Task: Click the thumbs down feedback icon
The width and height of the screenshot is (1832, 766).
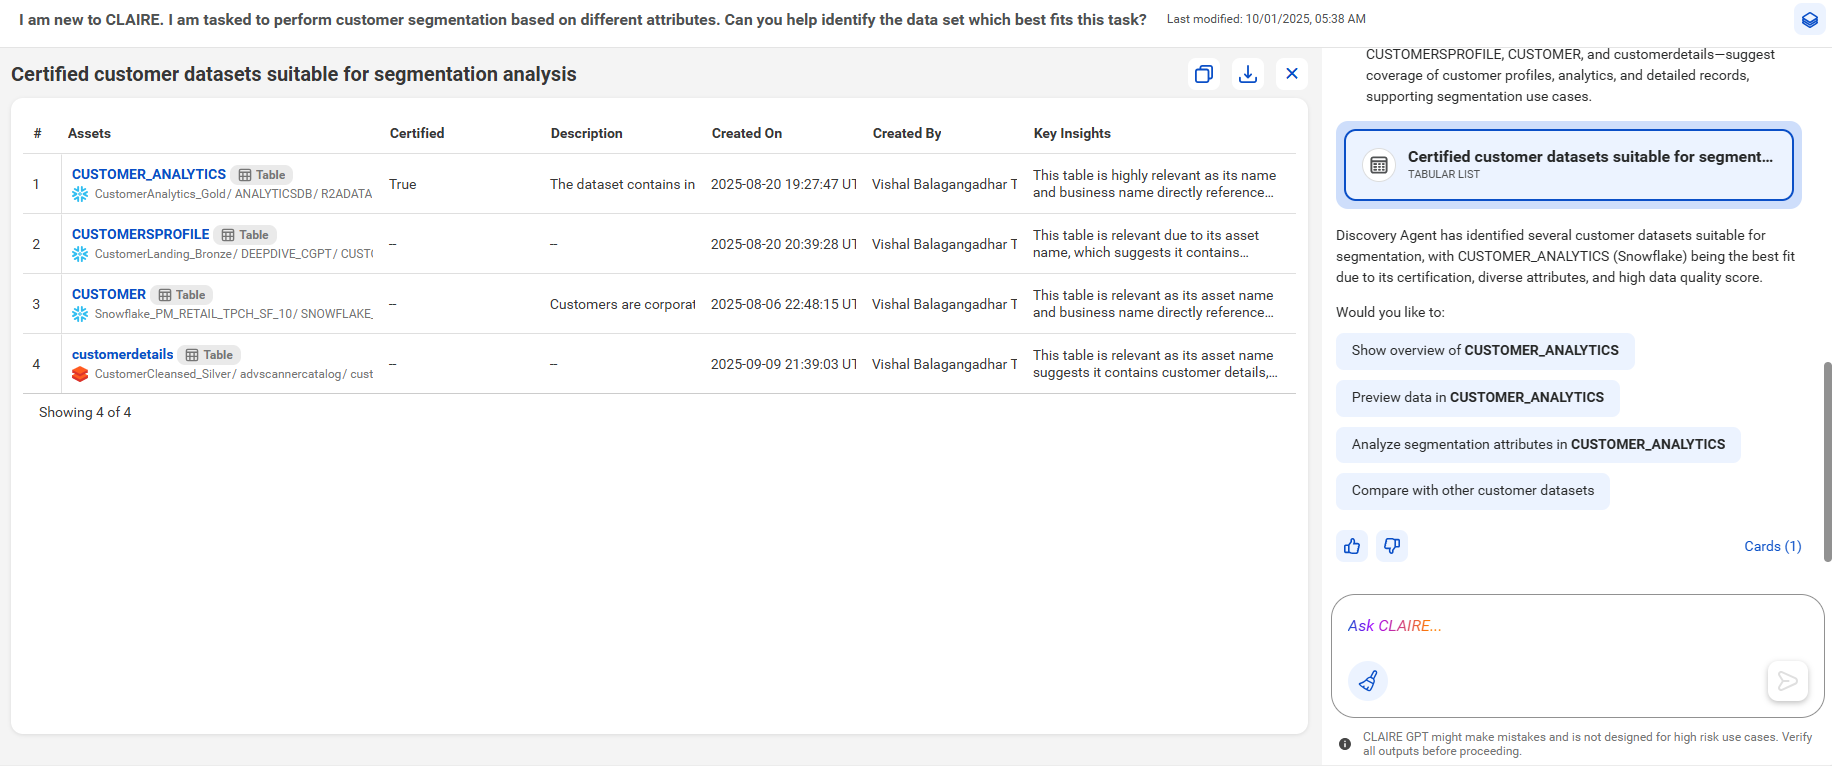Action: coord(1392,546)
